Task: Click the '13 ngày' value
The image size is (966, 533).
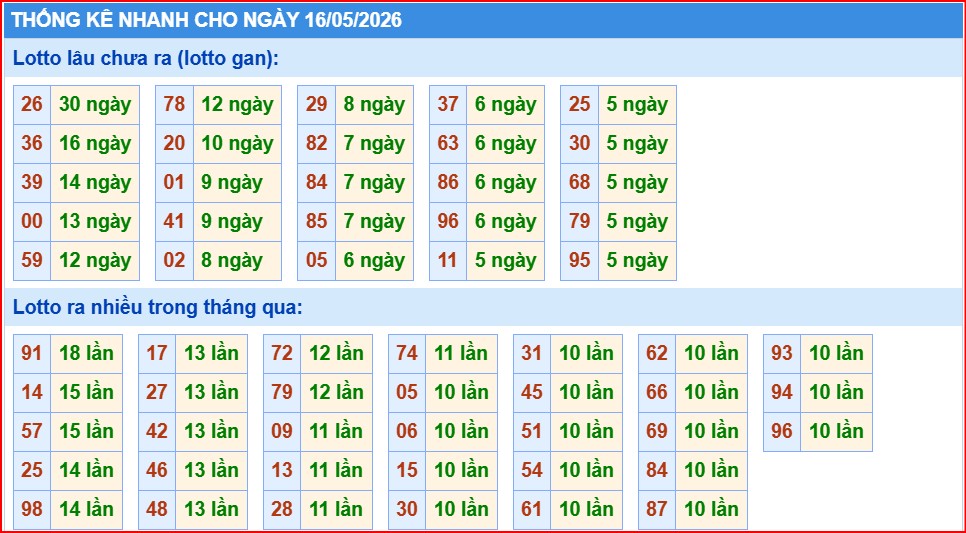Action: (x=95, y=221)
